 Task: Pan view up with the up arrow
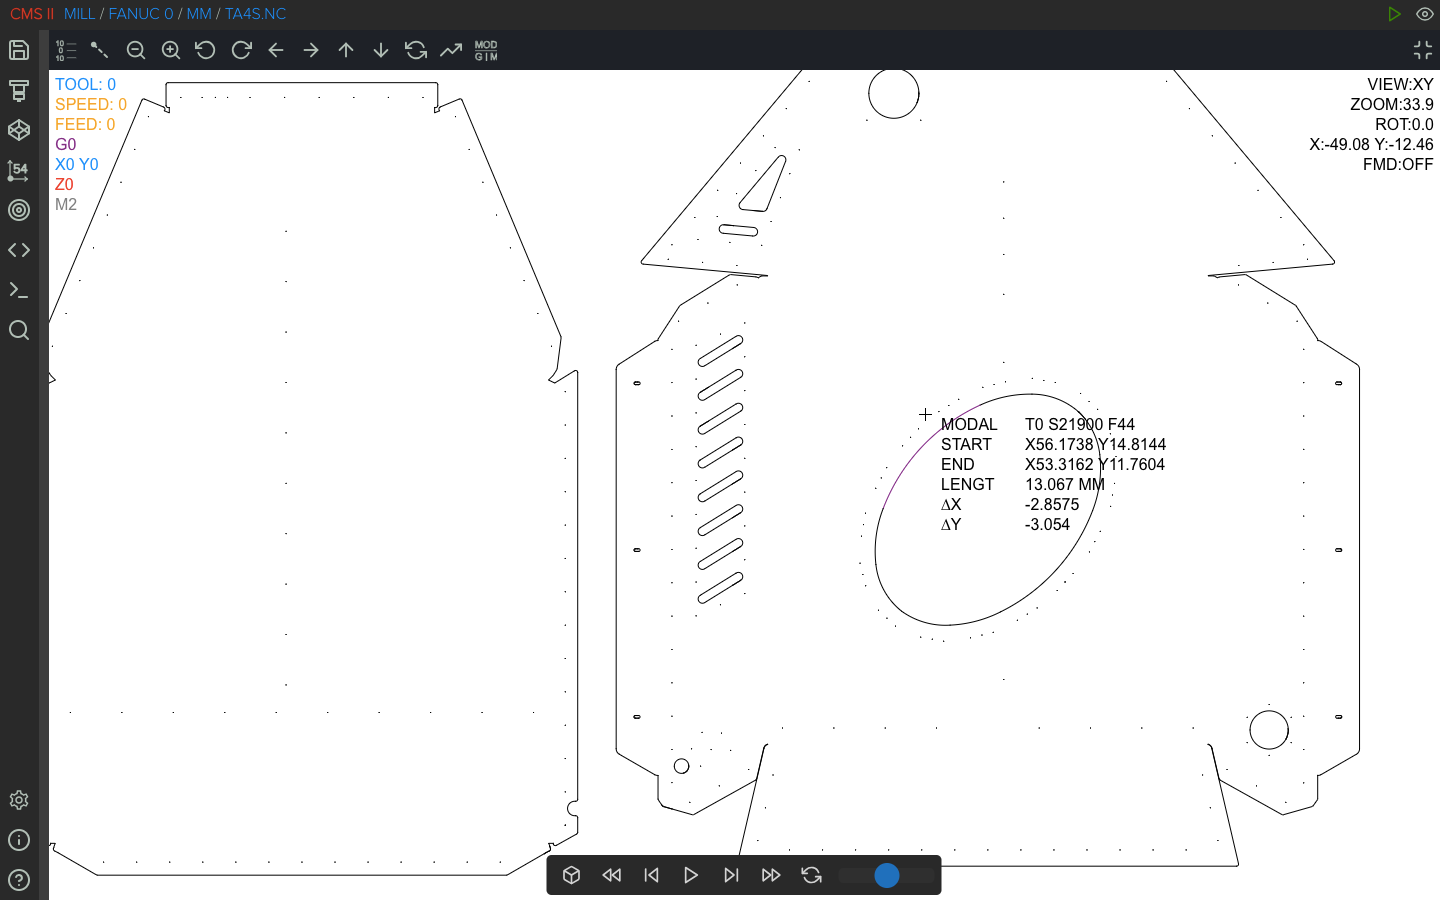coord(346,50)
